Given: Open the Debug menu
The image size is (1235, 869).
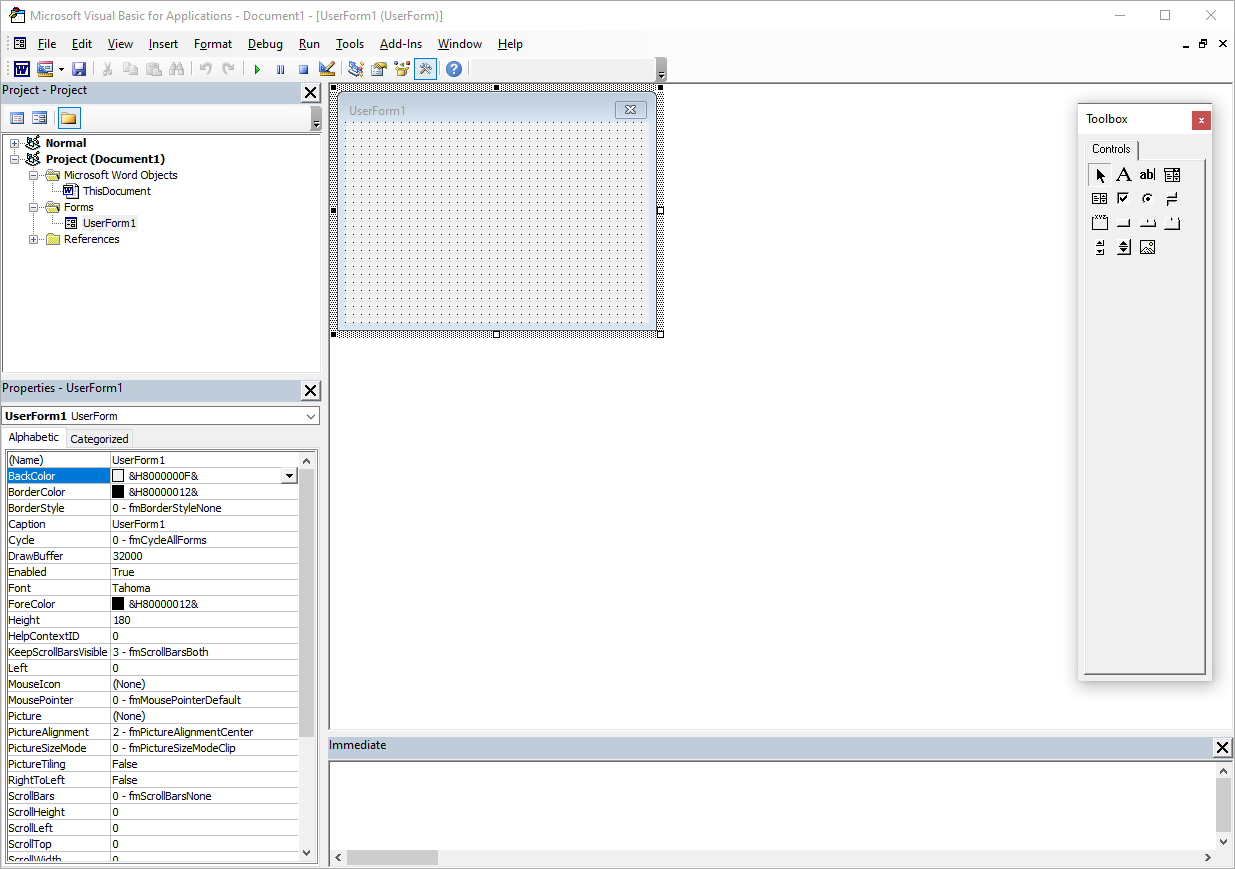Looking at the screenshot, I should (x=265, y=44).
